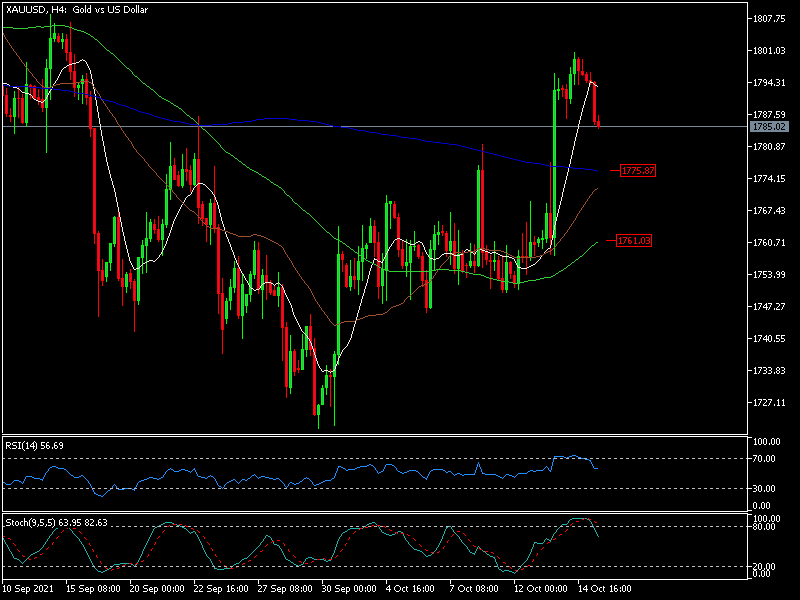Click the 1733.83 price axis value

click(x=769, y=370)
